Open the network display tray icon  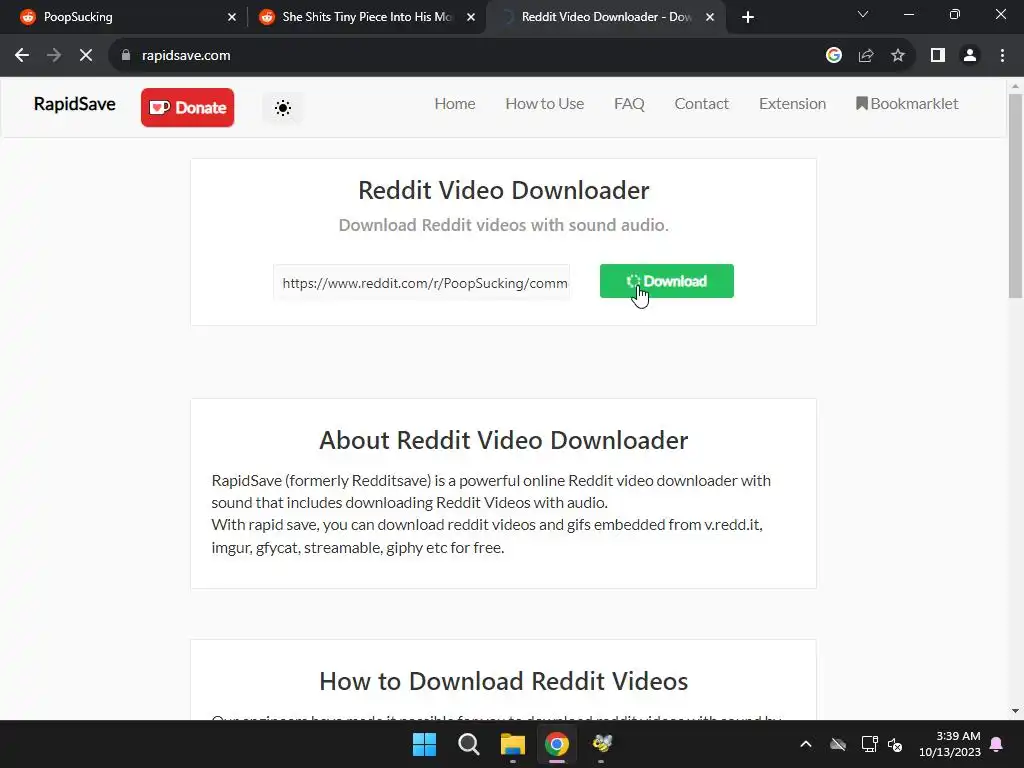869,744
